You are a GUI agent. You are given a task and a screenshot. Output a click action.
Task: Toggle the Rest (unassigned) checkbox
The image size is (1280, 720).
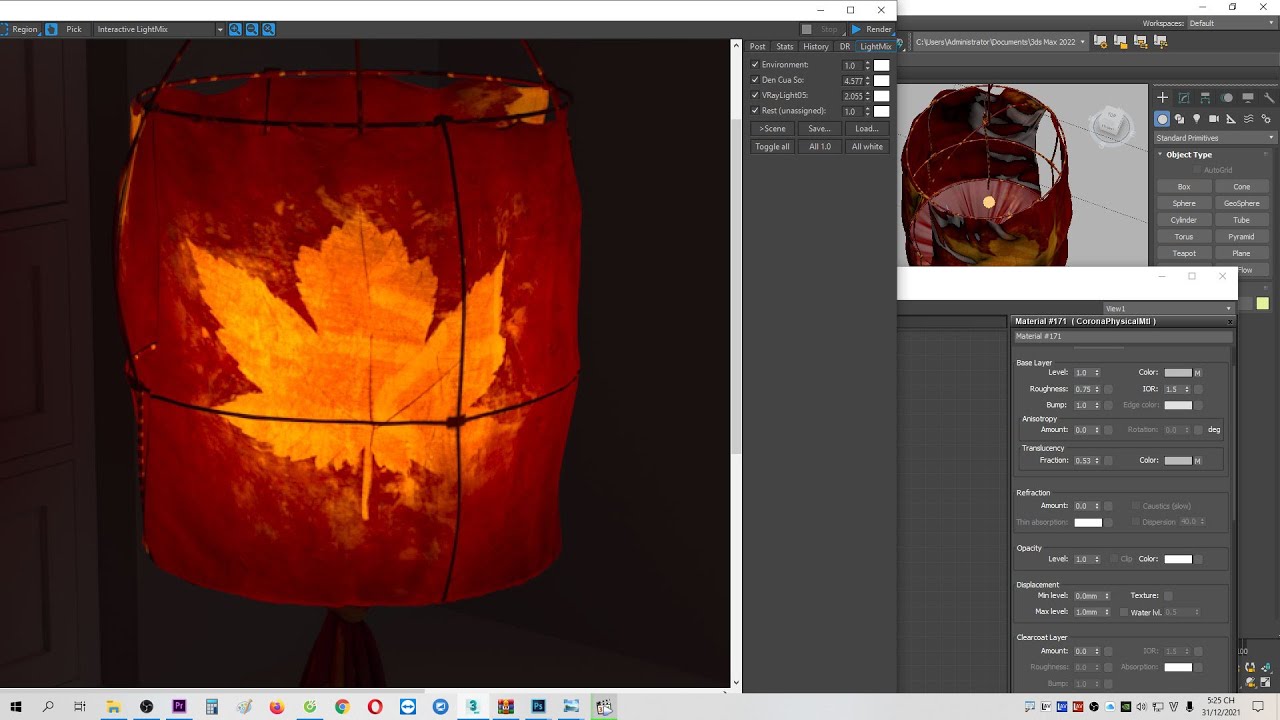[x=755, y=111]
